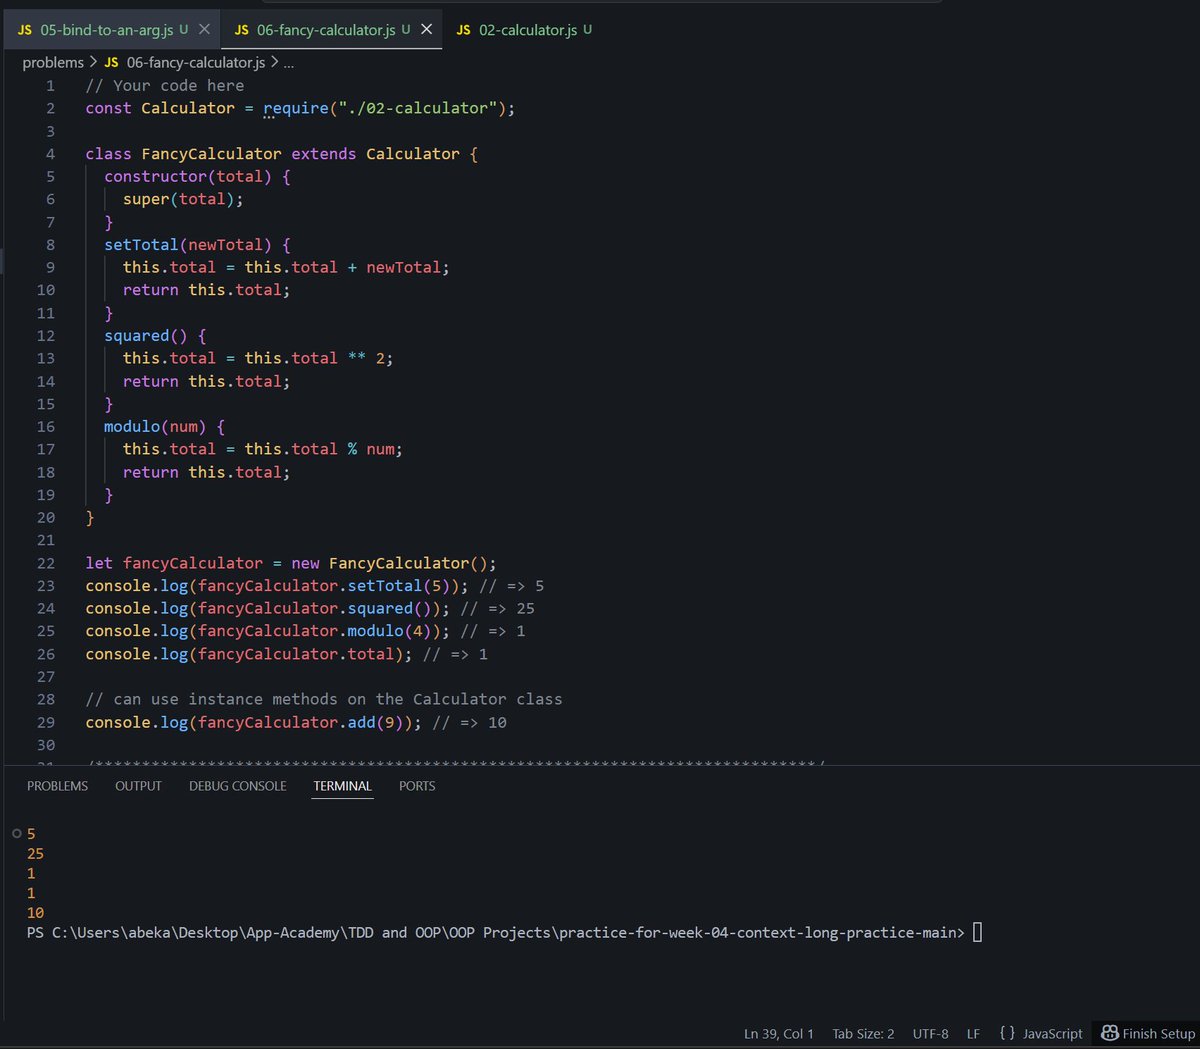The height and width of the screenshot is (1049, 1200).
Task: Click the accounts icon next to Finish Setup
Action: click(x=1110, y=1033)
